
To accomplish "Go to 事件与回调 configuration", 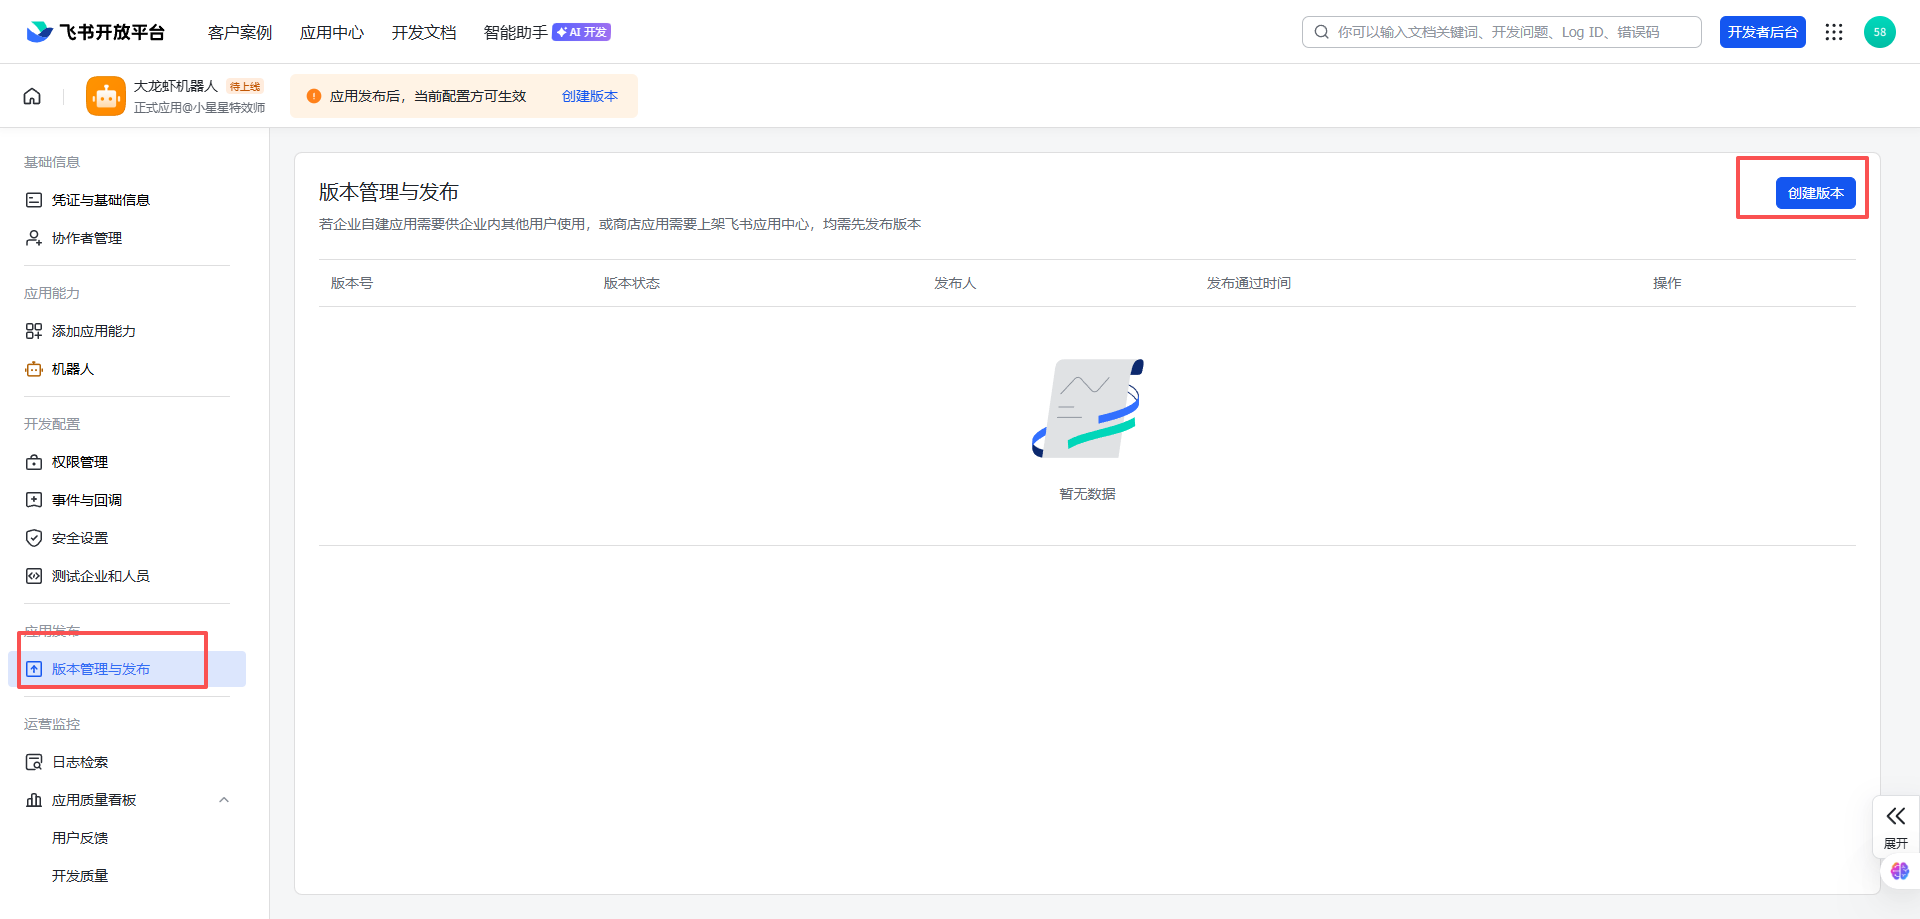I will coord(86,500).
